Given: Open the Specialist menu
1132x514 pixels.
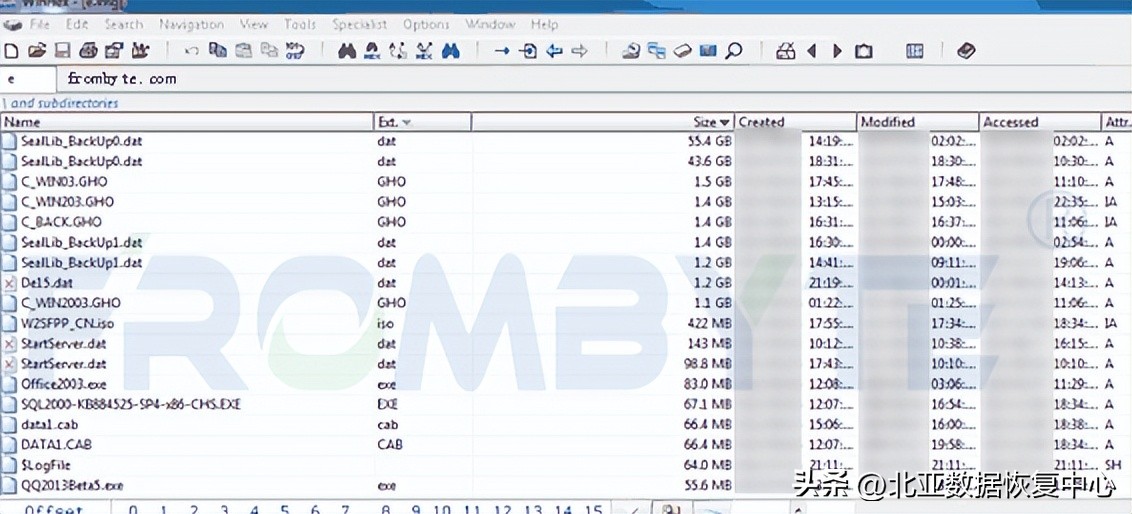Looking at the screenshot, I should point(360,24).
